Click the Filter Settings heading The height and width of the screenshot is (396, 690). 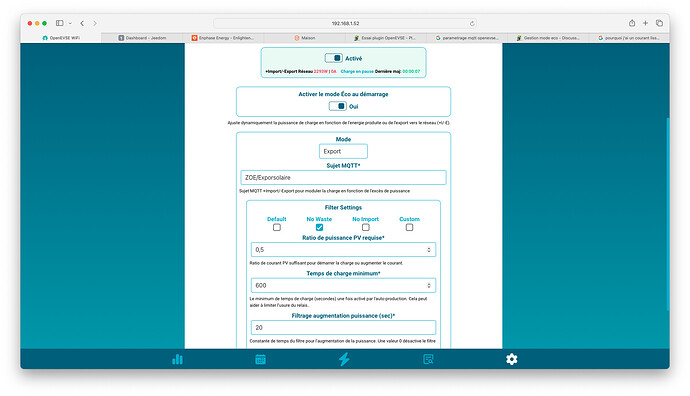pyautogui.click(x=343, y=208)
